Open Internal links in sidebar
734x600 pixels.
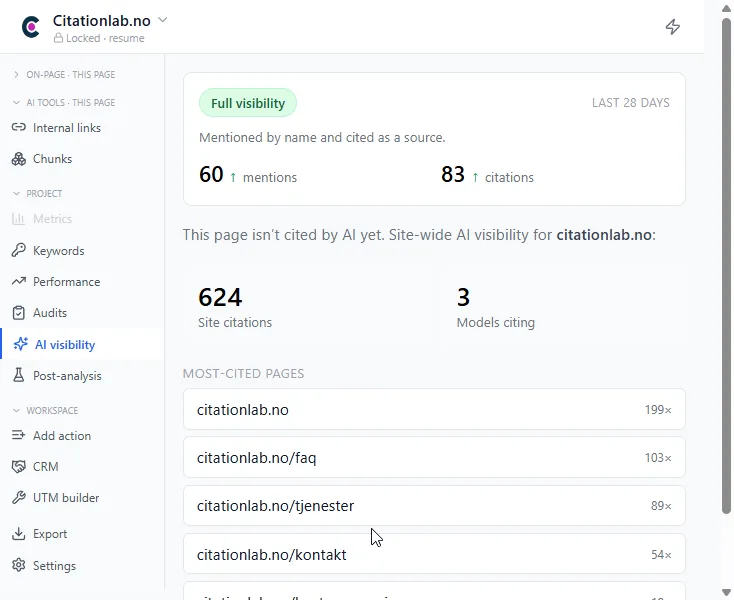(x=66, y=128)
